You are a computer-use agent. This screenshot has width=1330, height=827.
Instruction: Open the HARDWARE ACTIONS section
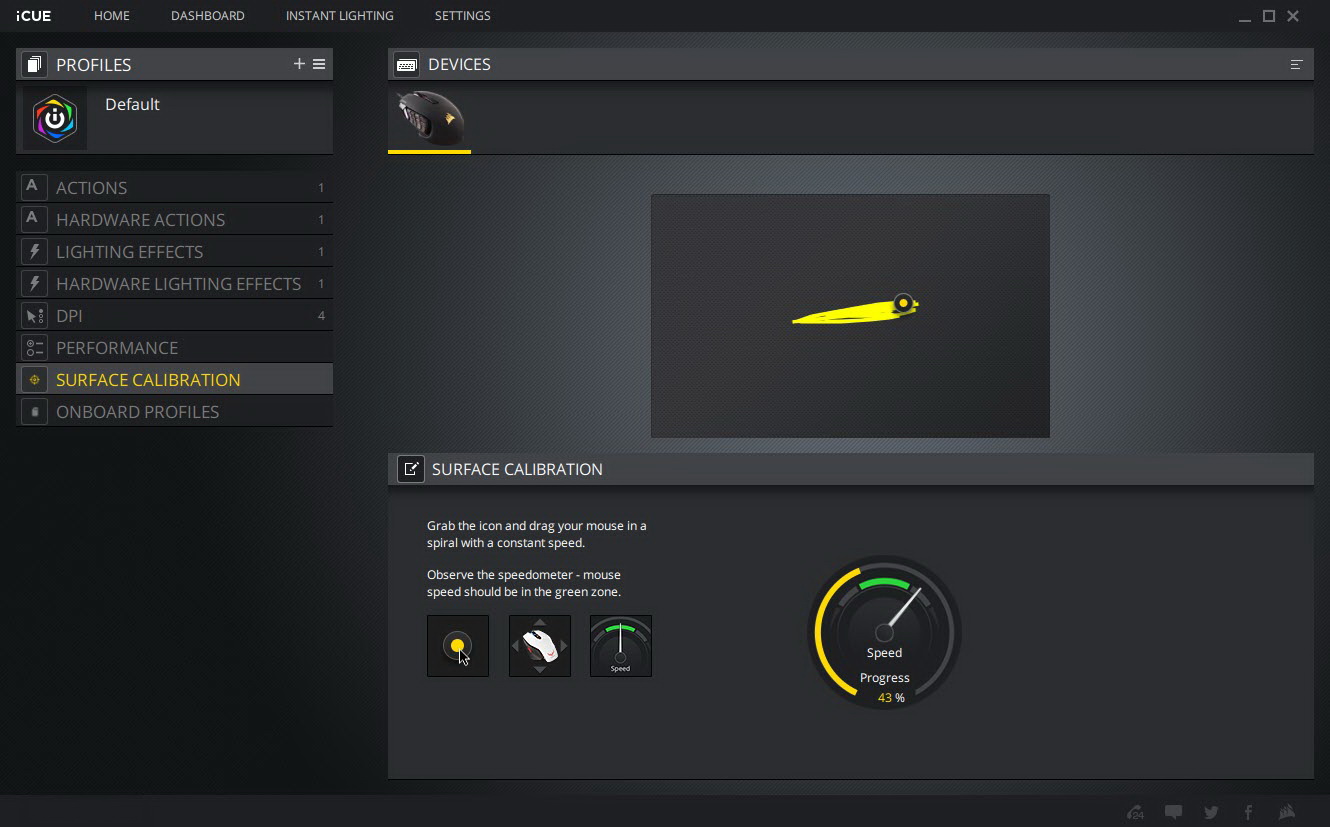click(x=175, y=219)
